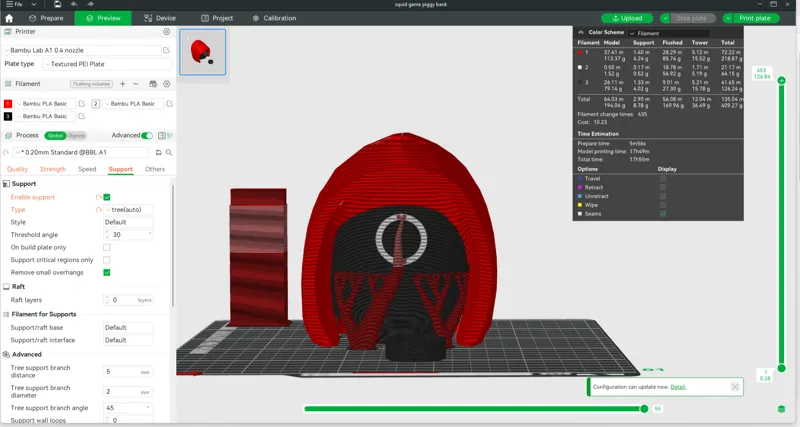The height and width of the screenshot is (427, 800).
Task: Switch to the Project tab
Action: tap(217, 18)
